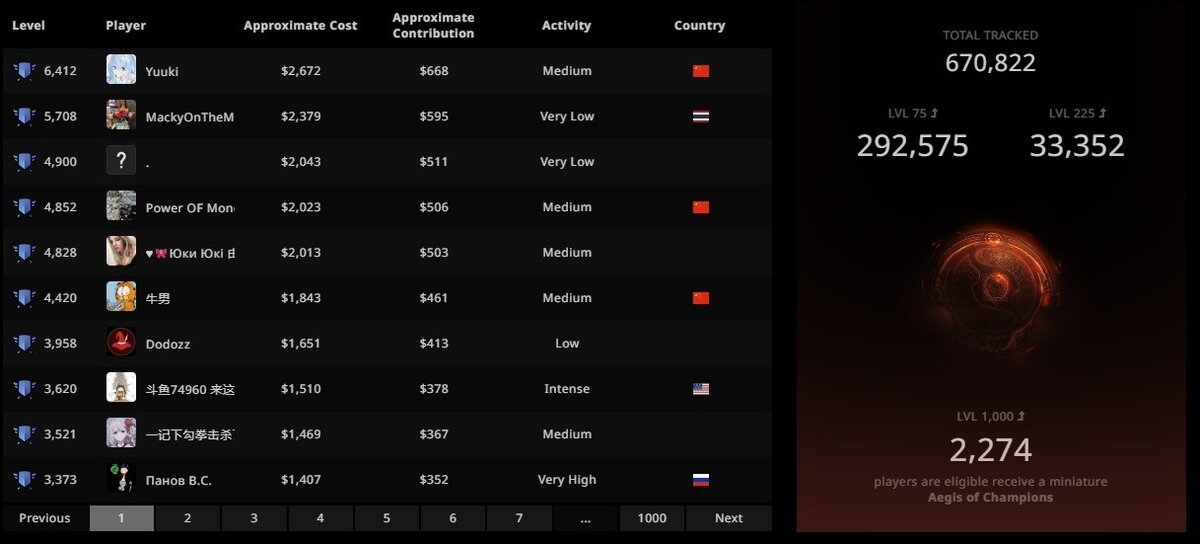The image size is (1200, 544).
Task: Click the red hat avatar of Dodozz
Action: [x=121, y=343]
